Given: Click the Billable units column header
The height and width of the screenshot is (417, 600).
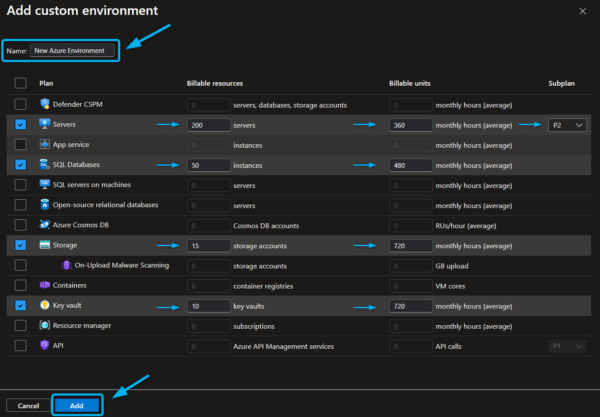Looking at the screenshot, I should tap(409, 83).
